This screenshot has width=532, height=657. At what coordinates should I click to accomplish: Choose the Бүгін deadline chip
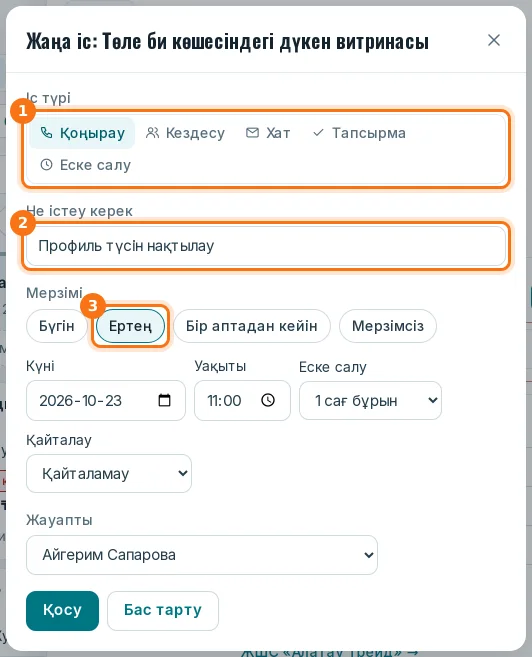[57, 326]
